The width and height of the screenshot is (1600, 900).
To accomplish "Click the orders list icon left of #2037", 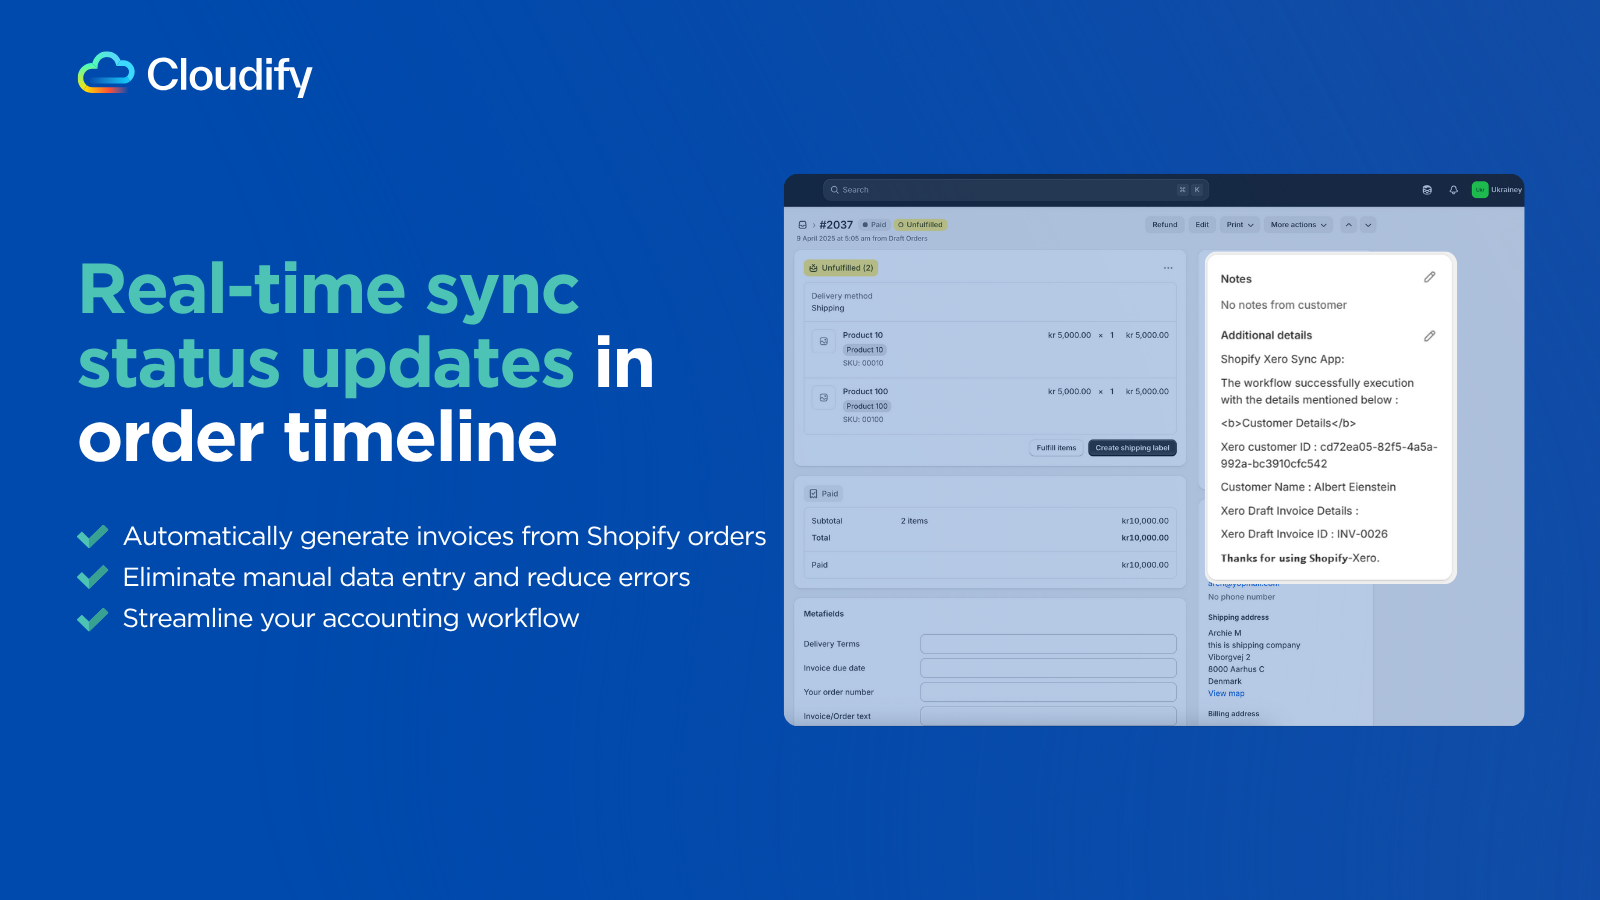I will pos(802,224).
